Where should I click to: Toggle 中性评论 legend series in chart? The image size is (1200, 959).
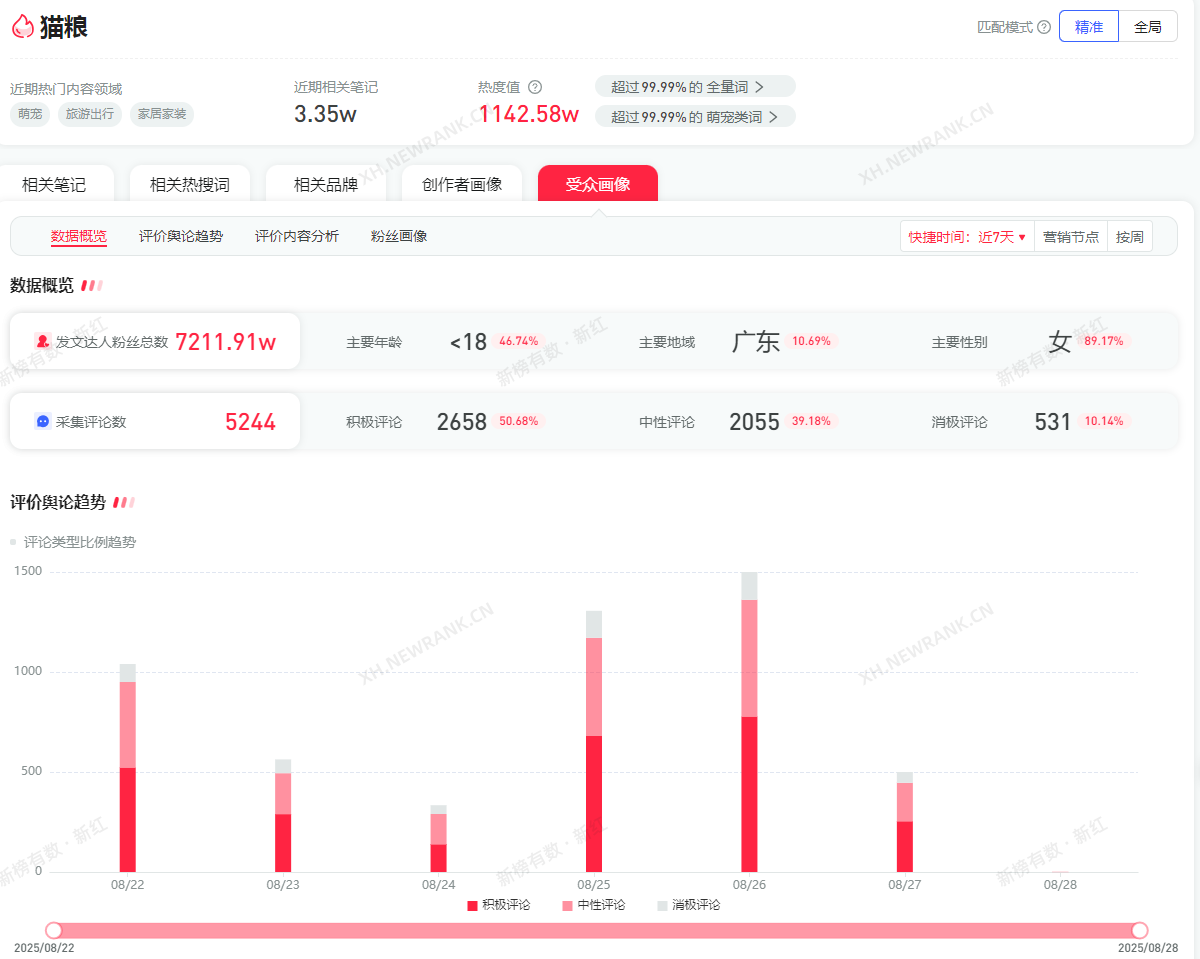[x=593, y=905]
